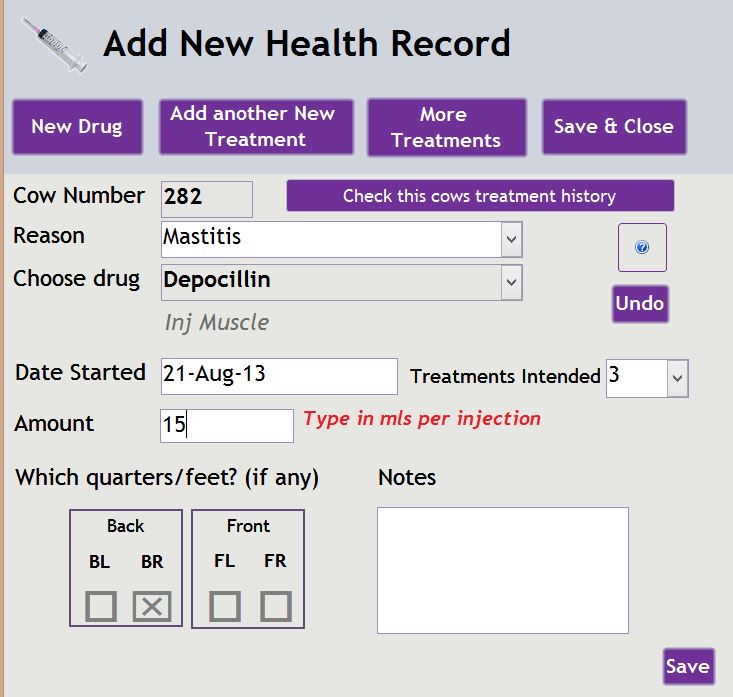Click the syringe icon in header
733x697 pixels.
[55, 45]
